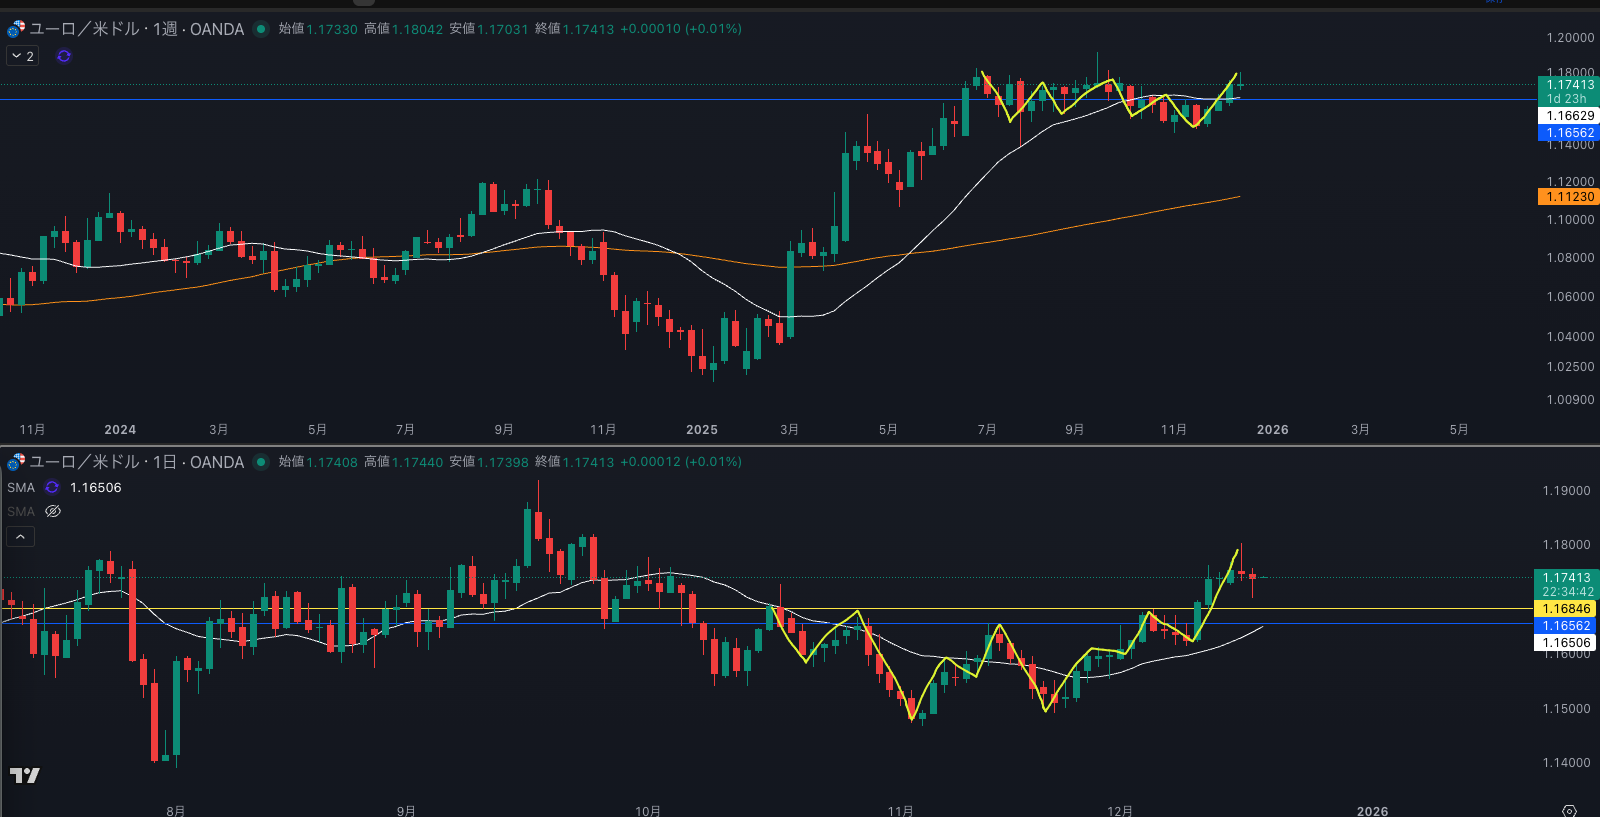Click the dimmed hidden SMA indicator label

tap(21, 512)
